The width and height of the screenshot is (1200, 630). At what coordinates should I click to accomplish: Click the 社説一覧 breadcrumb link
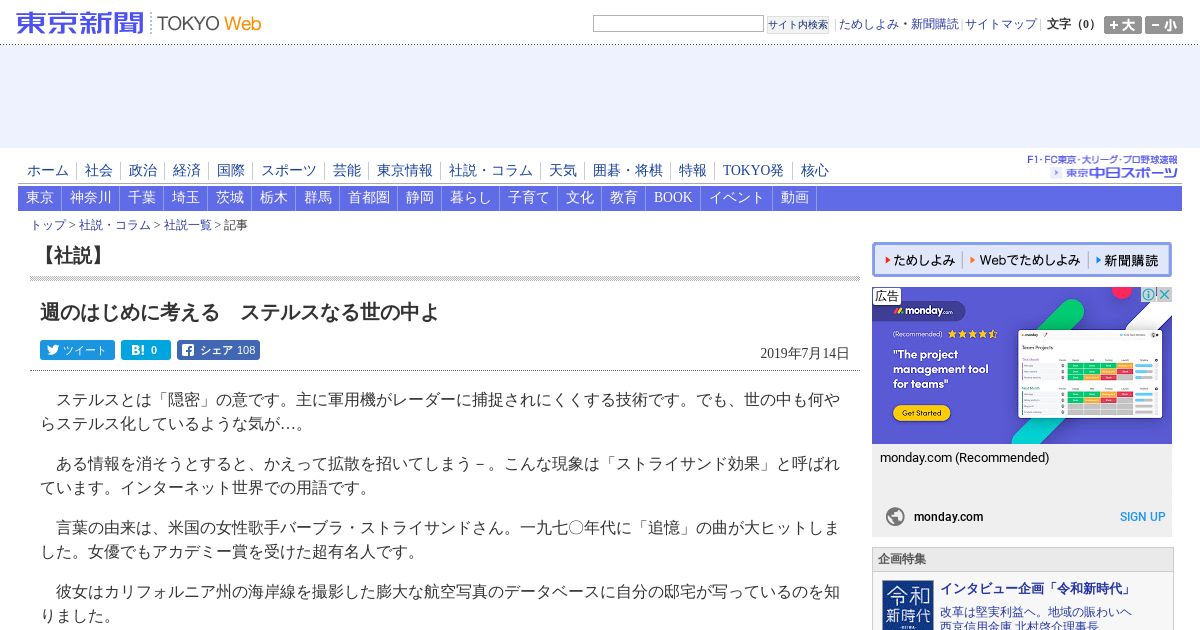(x=188, y=225)
